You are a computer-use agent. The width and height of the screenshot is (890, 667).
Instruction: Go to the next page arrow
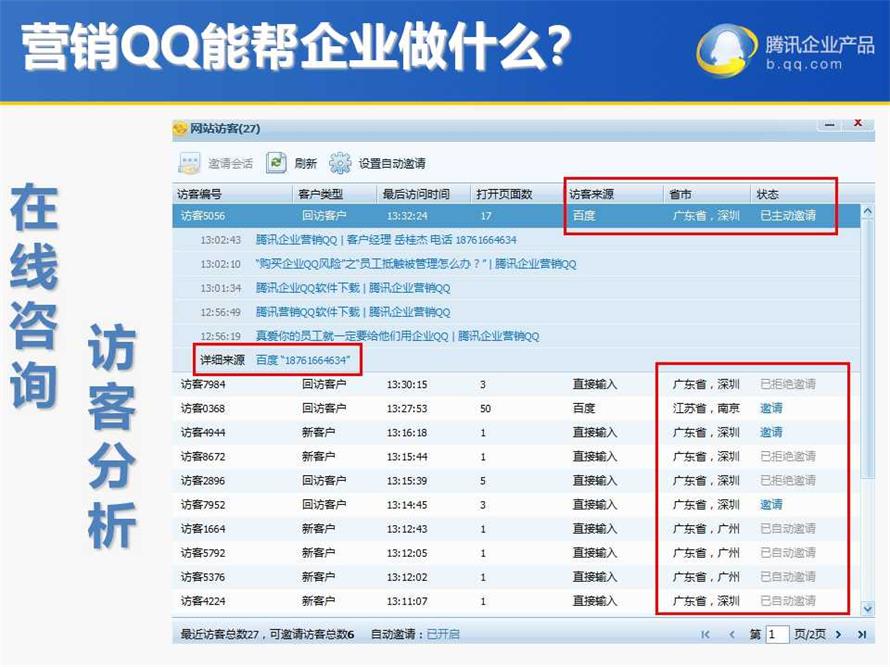tap(836, 634)
